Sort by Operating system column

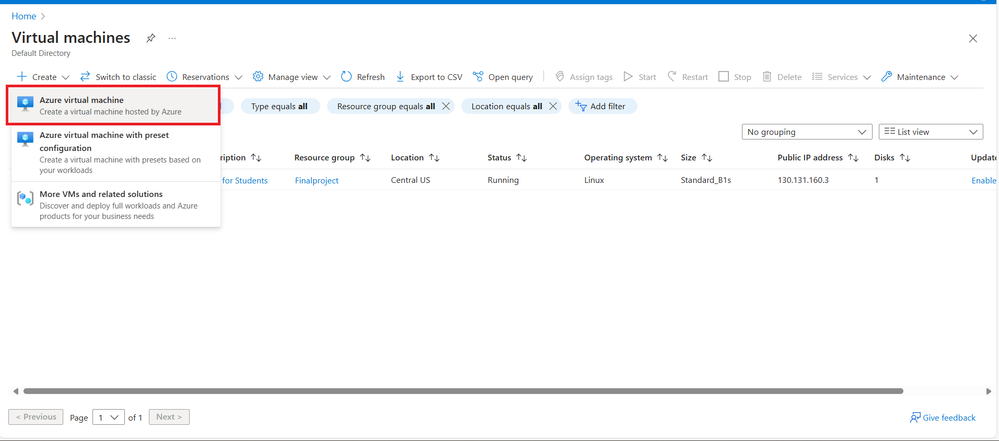(x=625, y=157)
